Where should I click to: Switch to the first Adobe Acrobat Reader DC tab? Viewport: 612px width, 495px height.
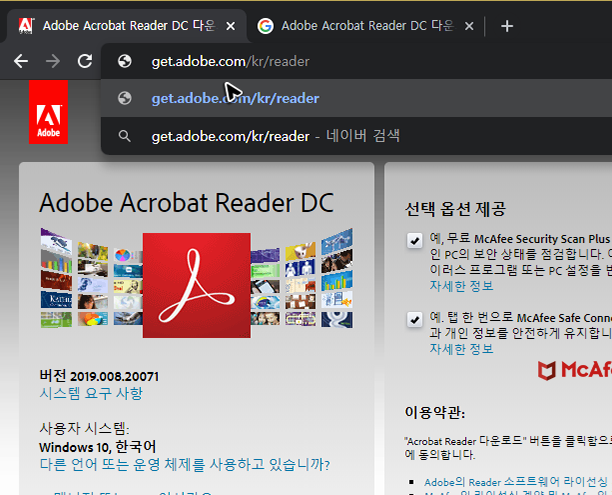click(127, 26)
